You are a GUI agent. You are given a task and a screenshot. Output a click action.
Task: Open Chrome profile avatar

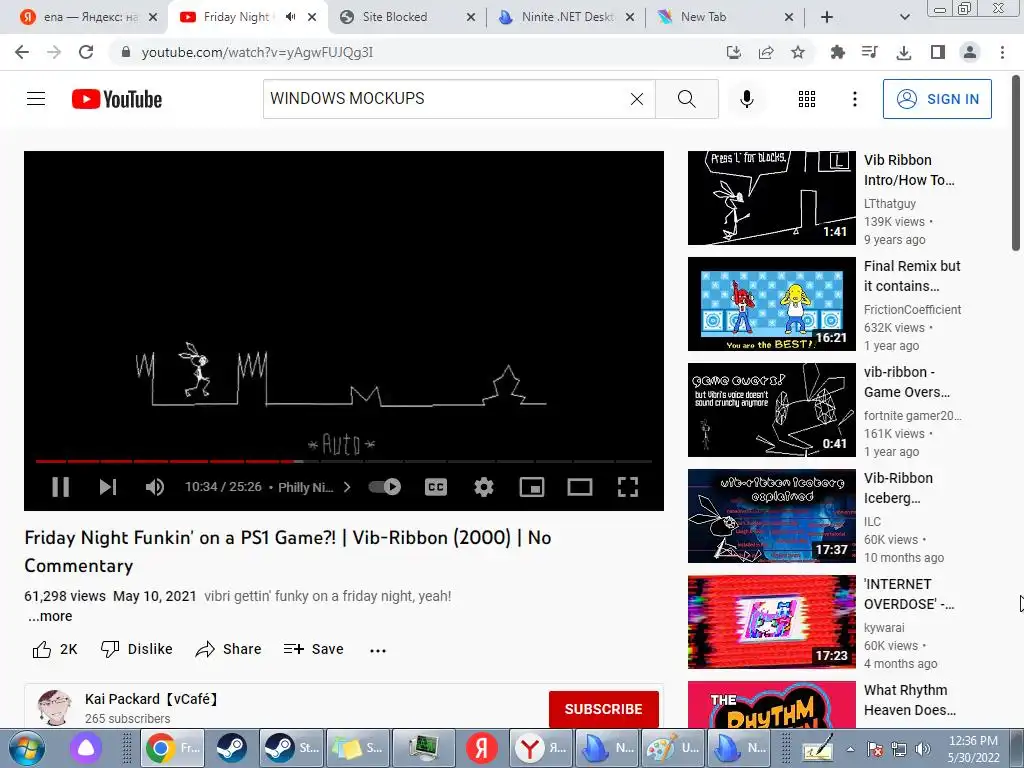(970, 52)
